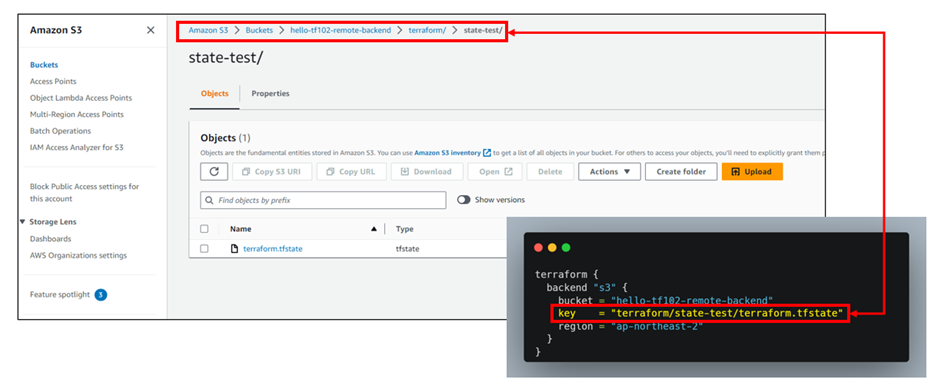Viewport: 941px width, 386px height.
Task: Click the Feature spotlight badge showing 3
Action: [101, 295]
